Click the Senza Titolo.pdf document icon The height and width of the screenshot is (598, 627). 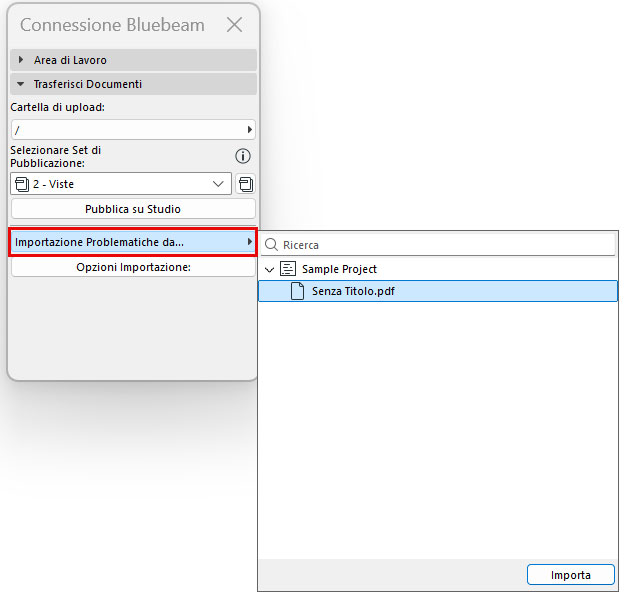(297, 291)
